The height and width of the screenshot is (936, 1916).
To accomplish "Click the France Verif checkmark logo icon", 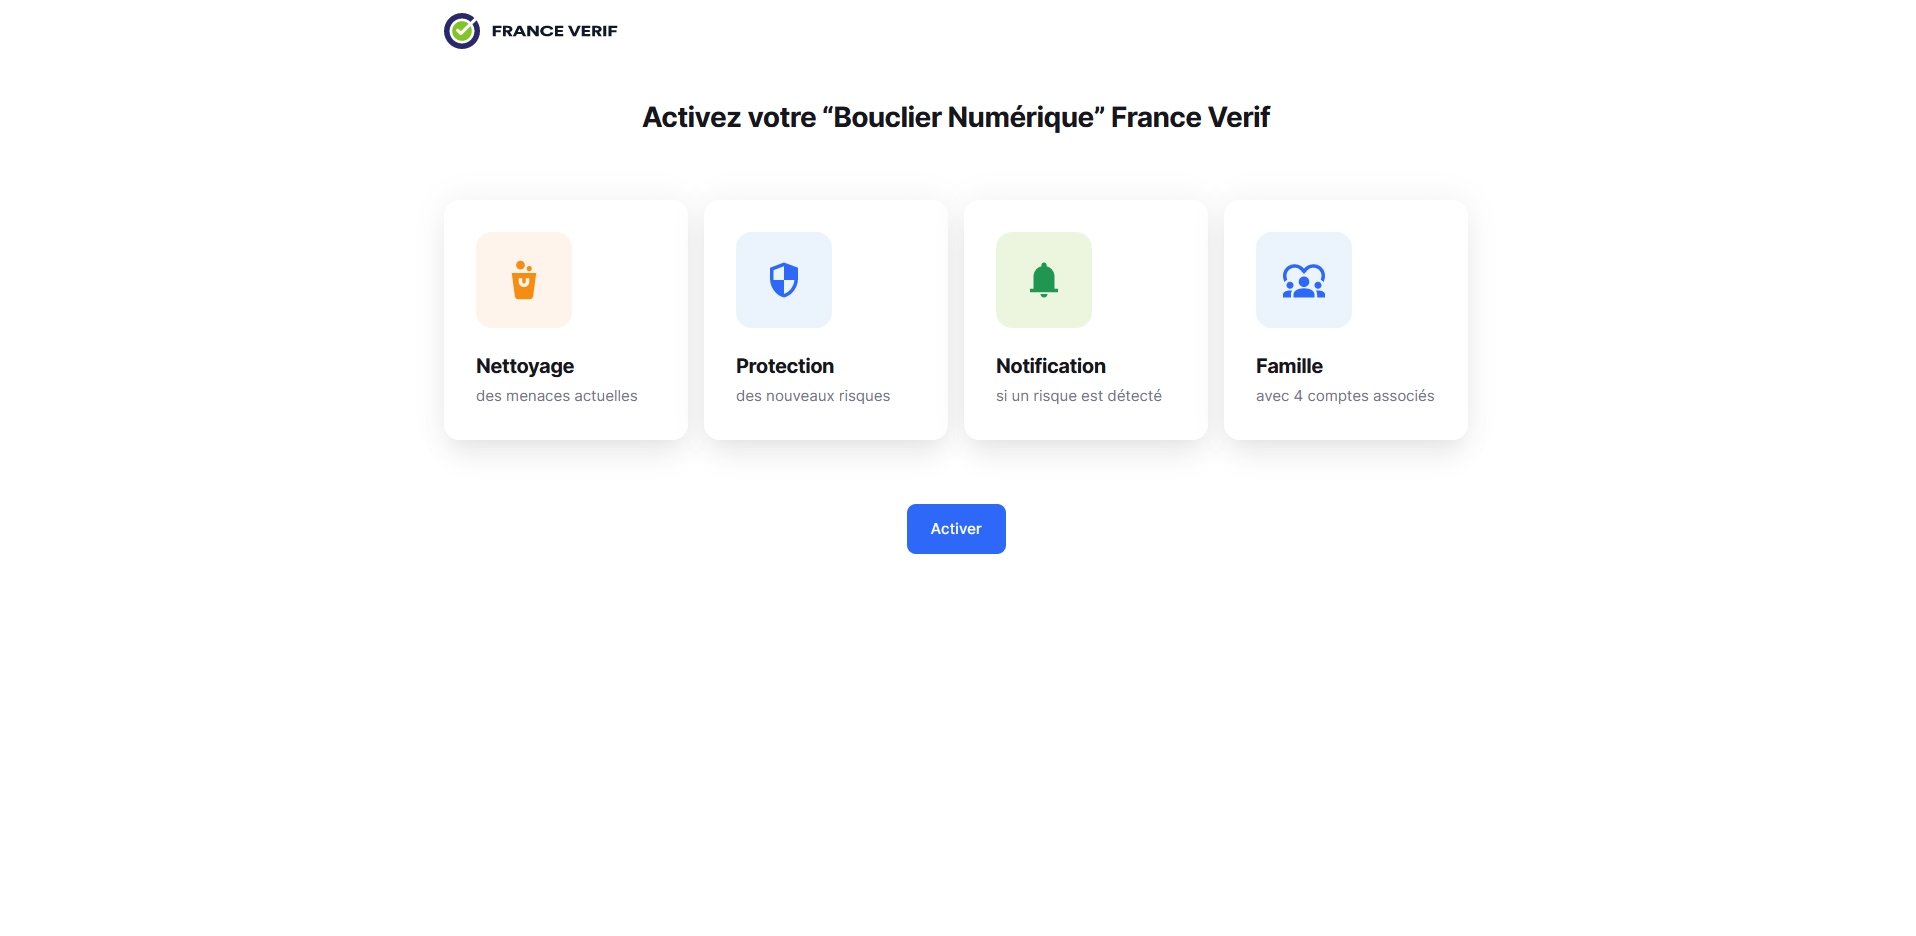I will point(461,31).
